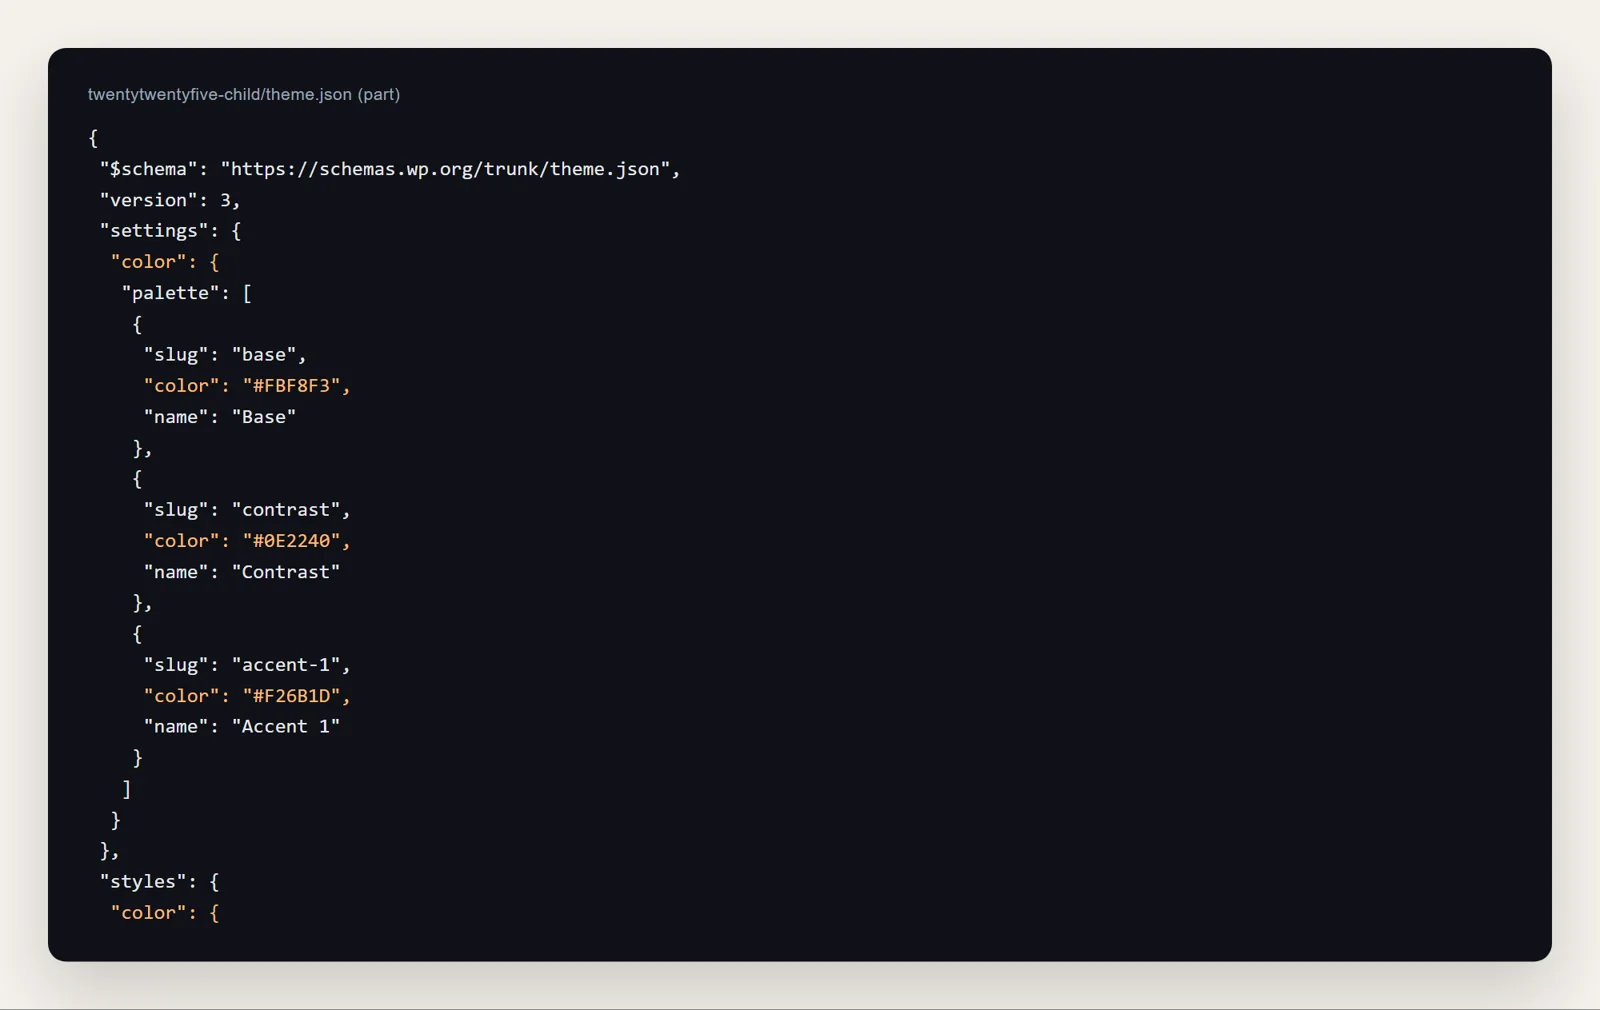Click the closing bracket ] of palette
Screen dimensions: 1600x1010
127,789
